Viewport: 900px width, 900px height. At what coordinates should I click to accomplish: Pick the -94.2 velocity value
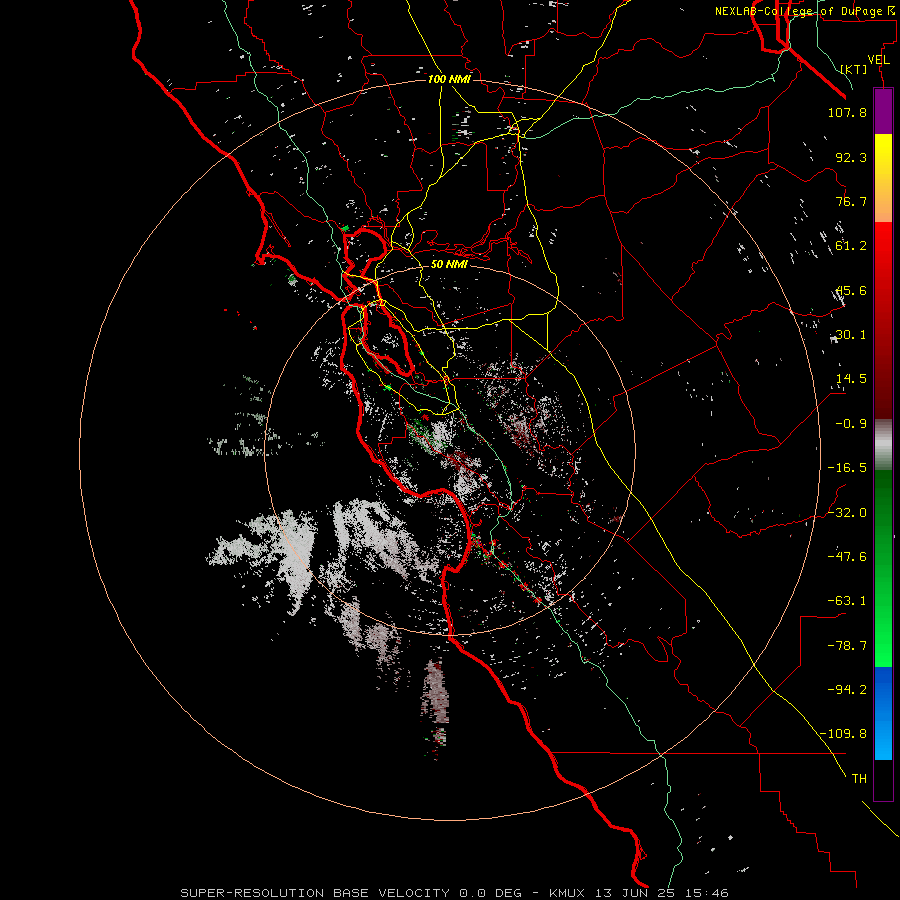coord(847,690)
